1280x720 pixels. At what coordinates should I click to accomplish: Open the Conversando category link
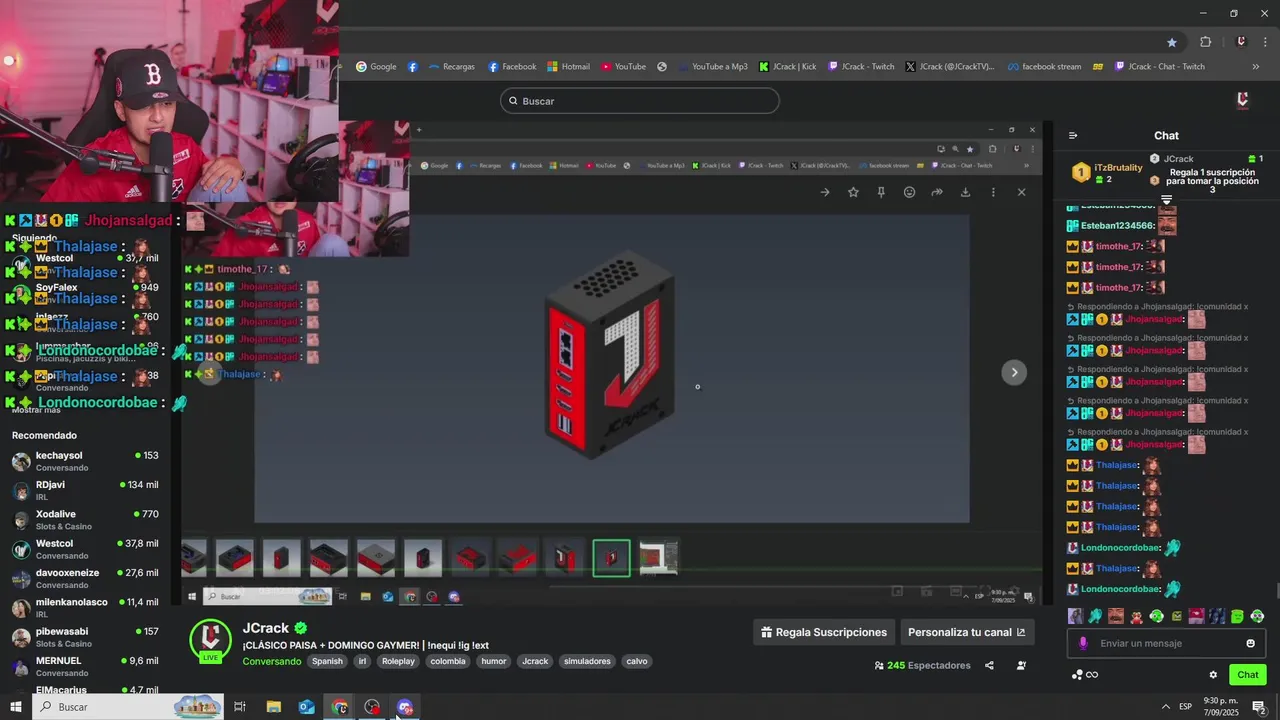[x=272, y=661]
